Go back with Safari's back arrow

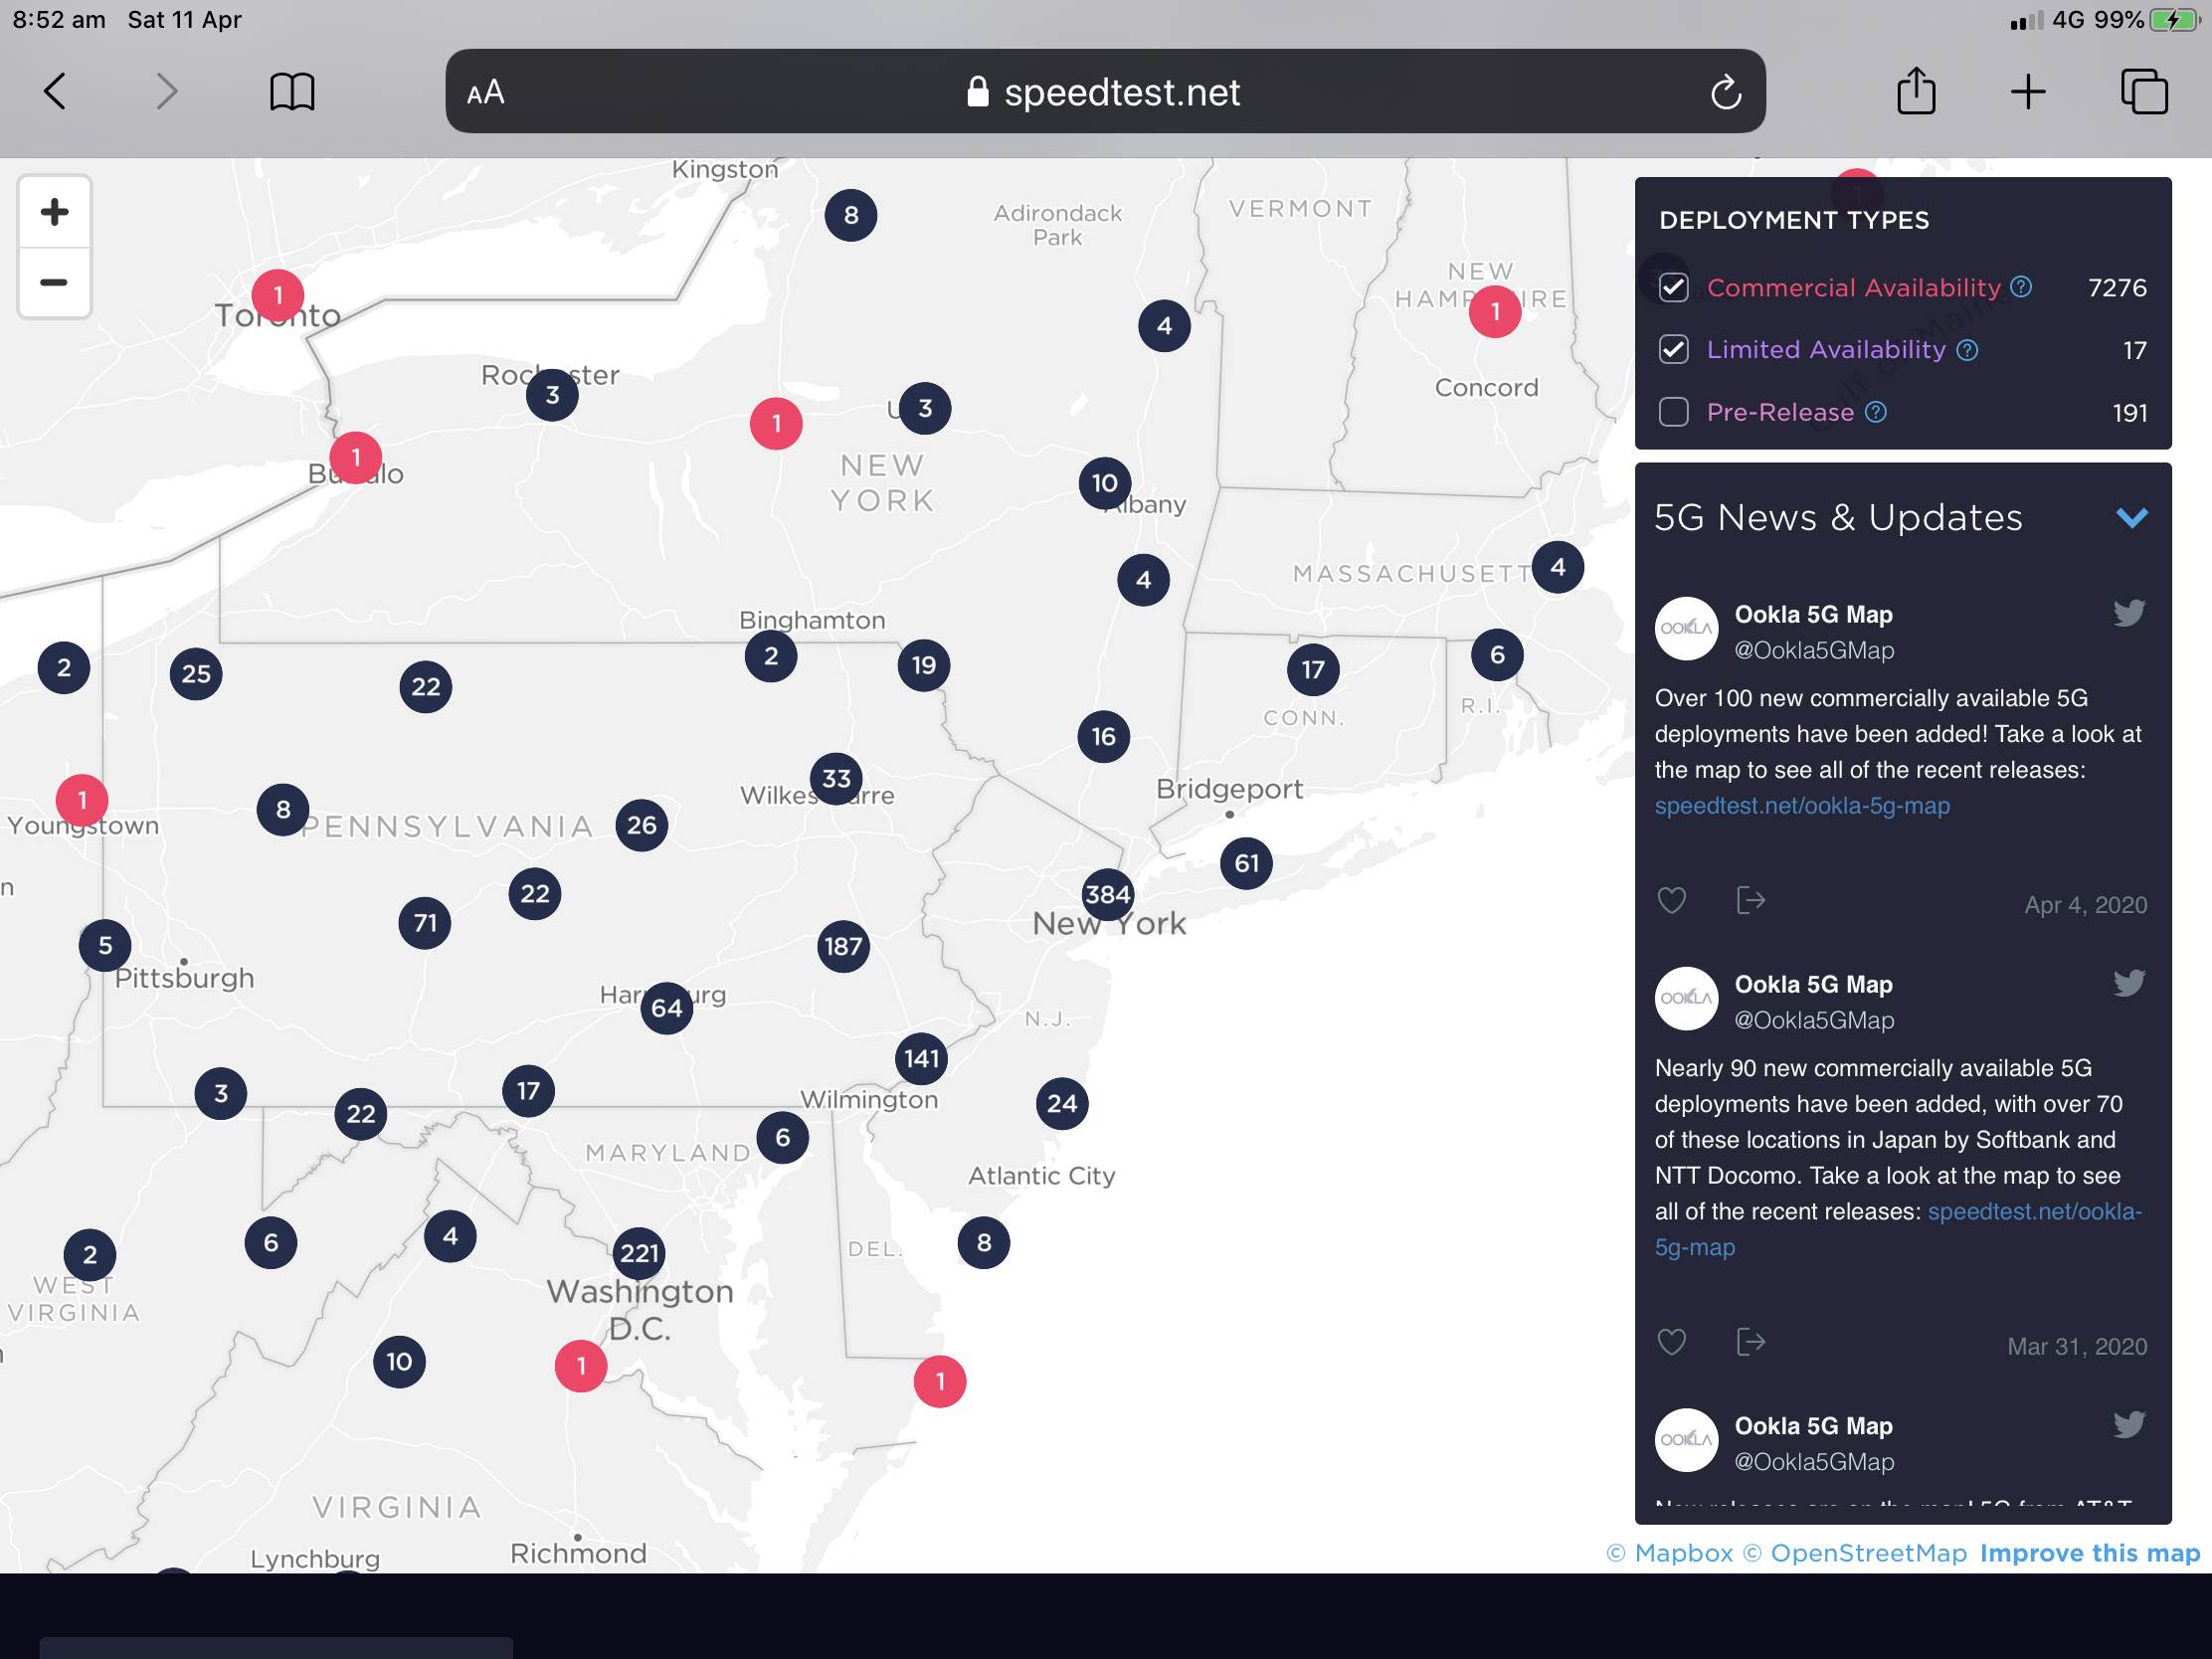pyautogui.click(x=56, y=92)
